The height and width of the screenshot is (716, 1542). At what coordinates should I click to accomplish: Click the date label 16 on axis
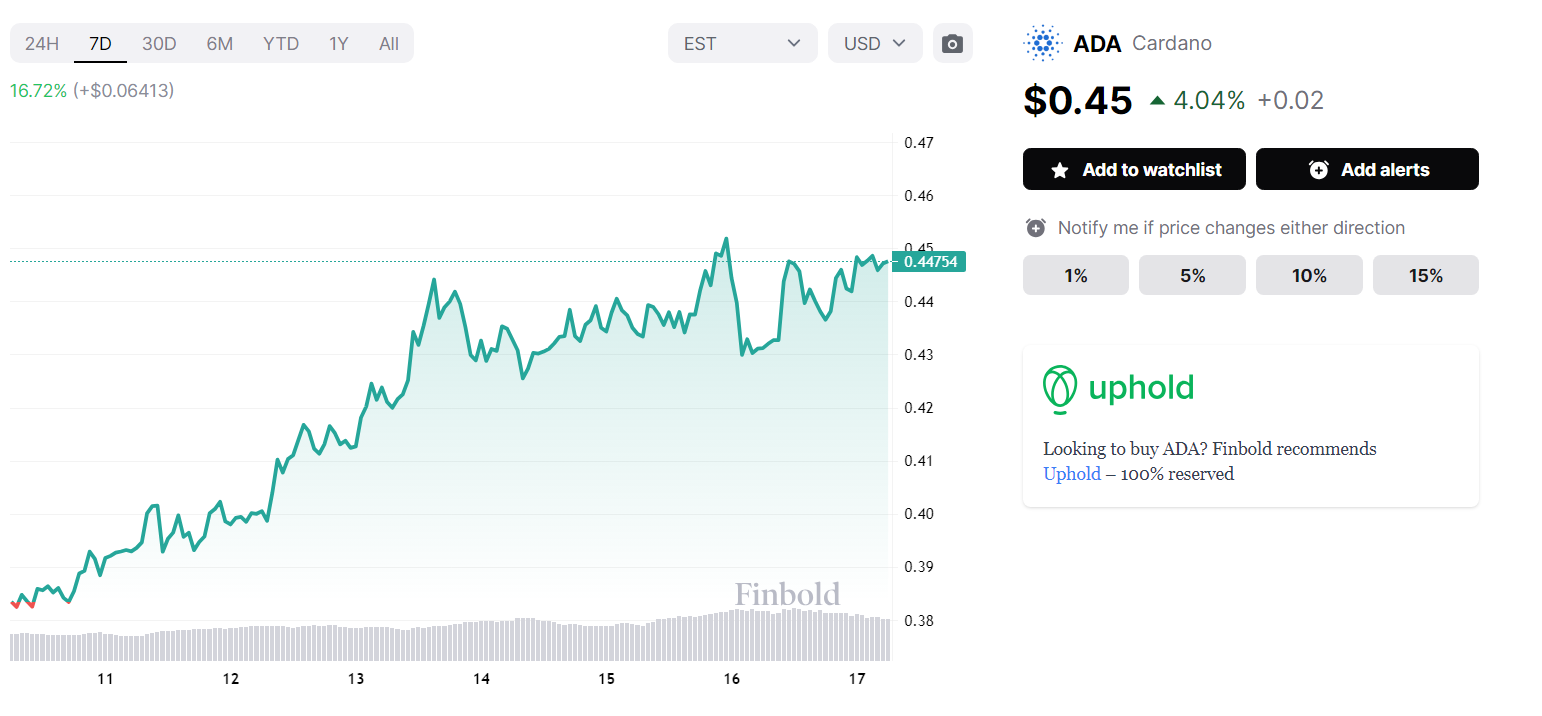coord(731,679)
